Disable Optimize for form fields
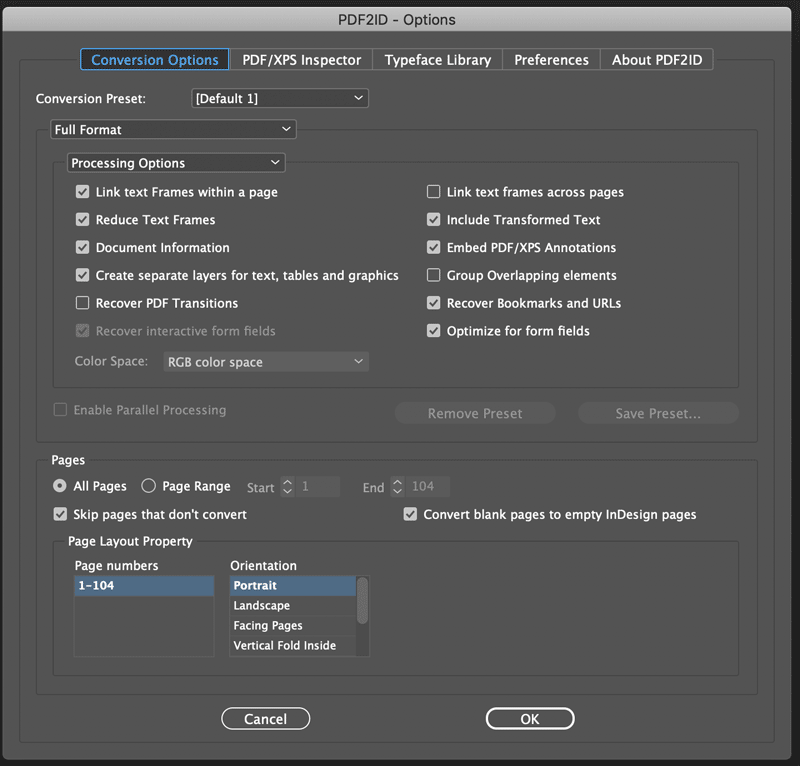Image resolution: width=800 pixels, height=766 pixels. pyautogui.click(x=434, y=331)
